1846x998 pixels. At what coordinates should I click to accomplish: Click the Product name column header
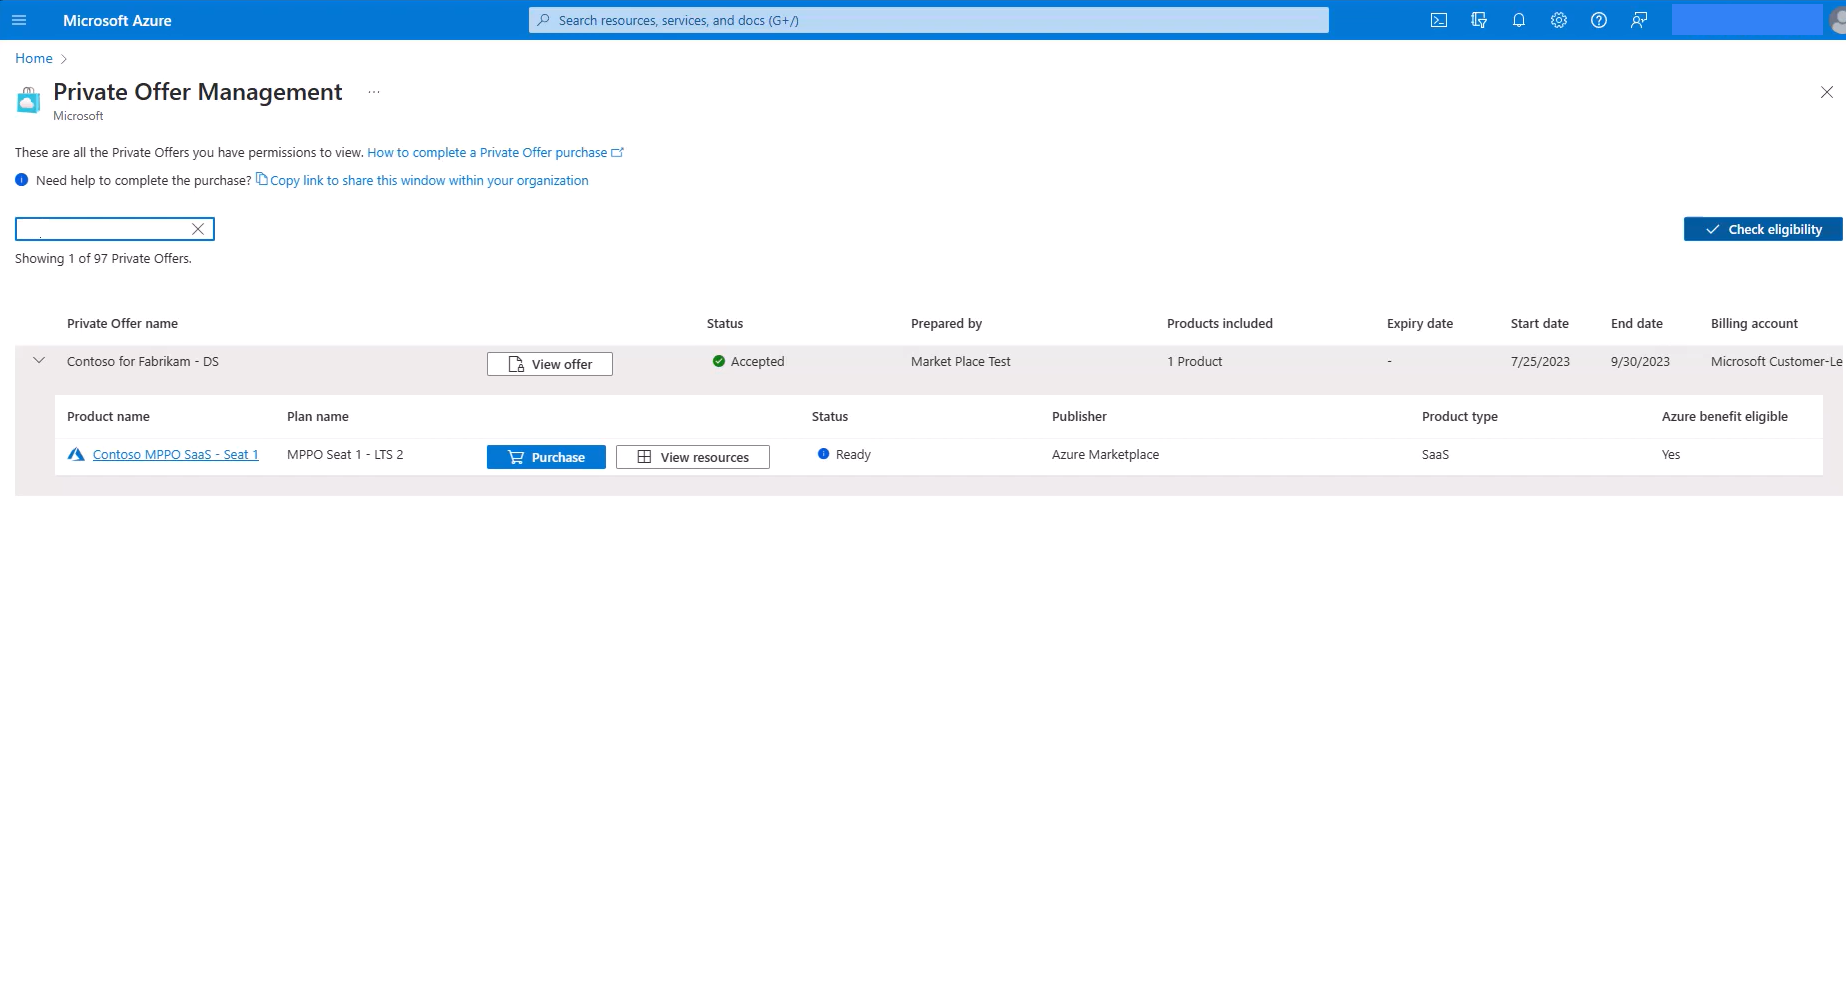click(x=108, y=416)
